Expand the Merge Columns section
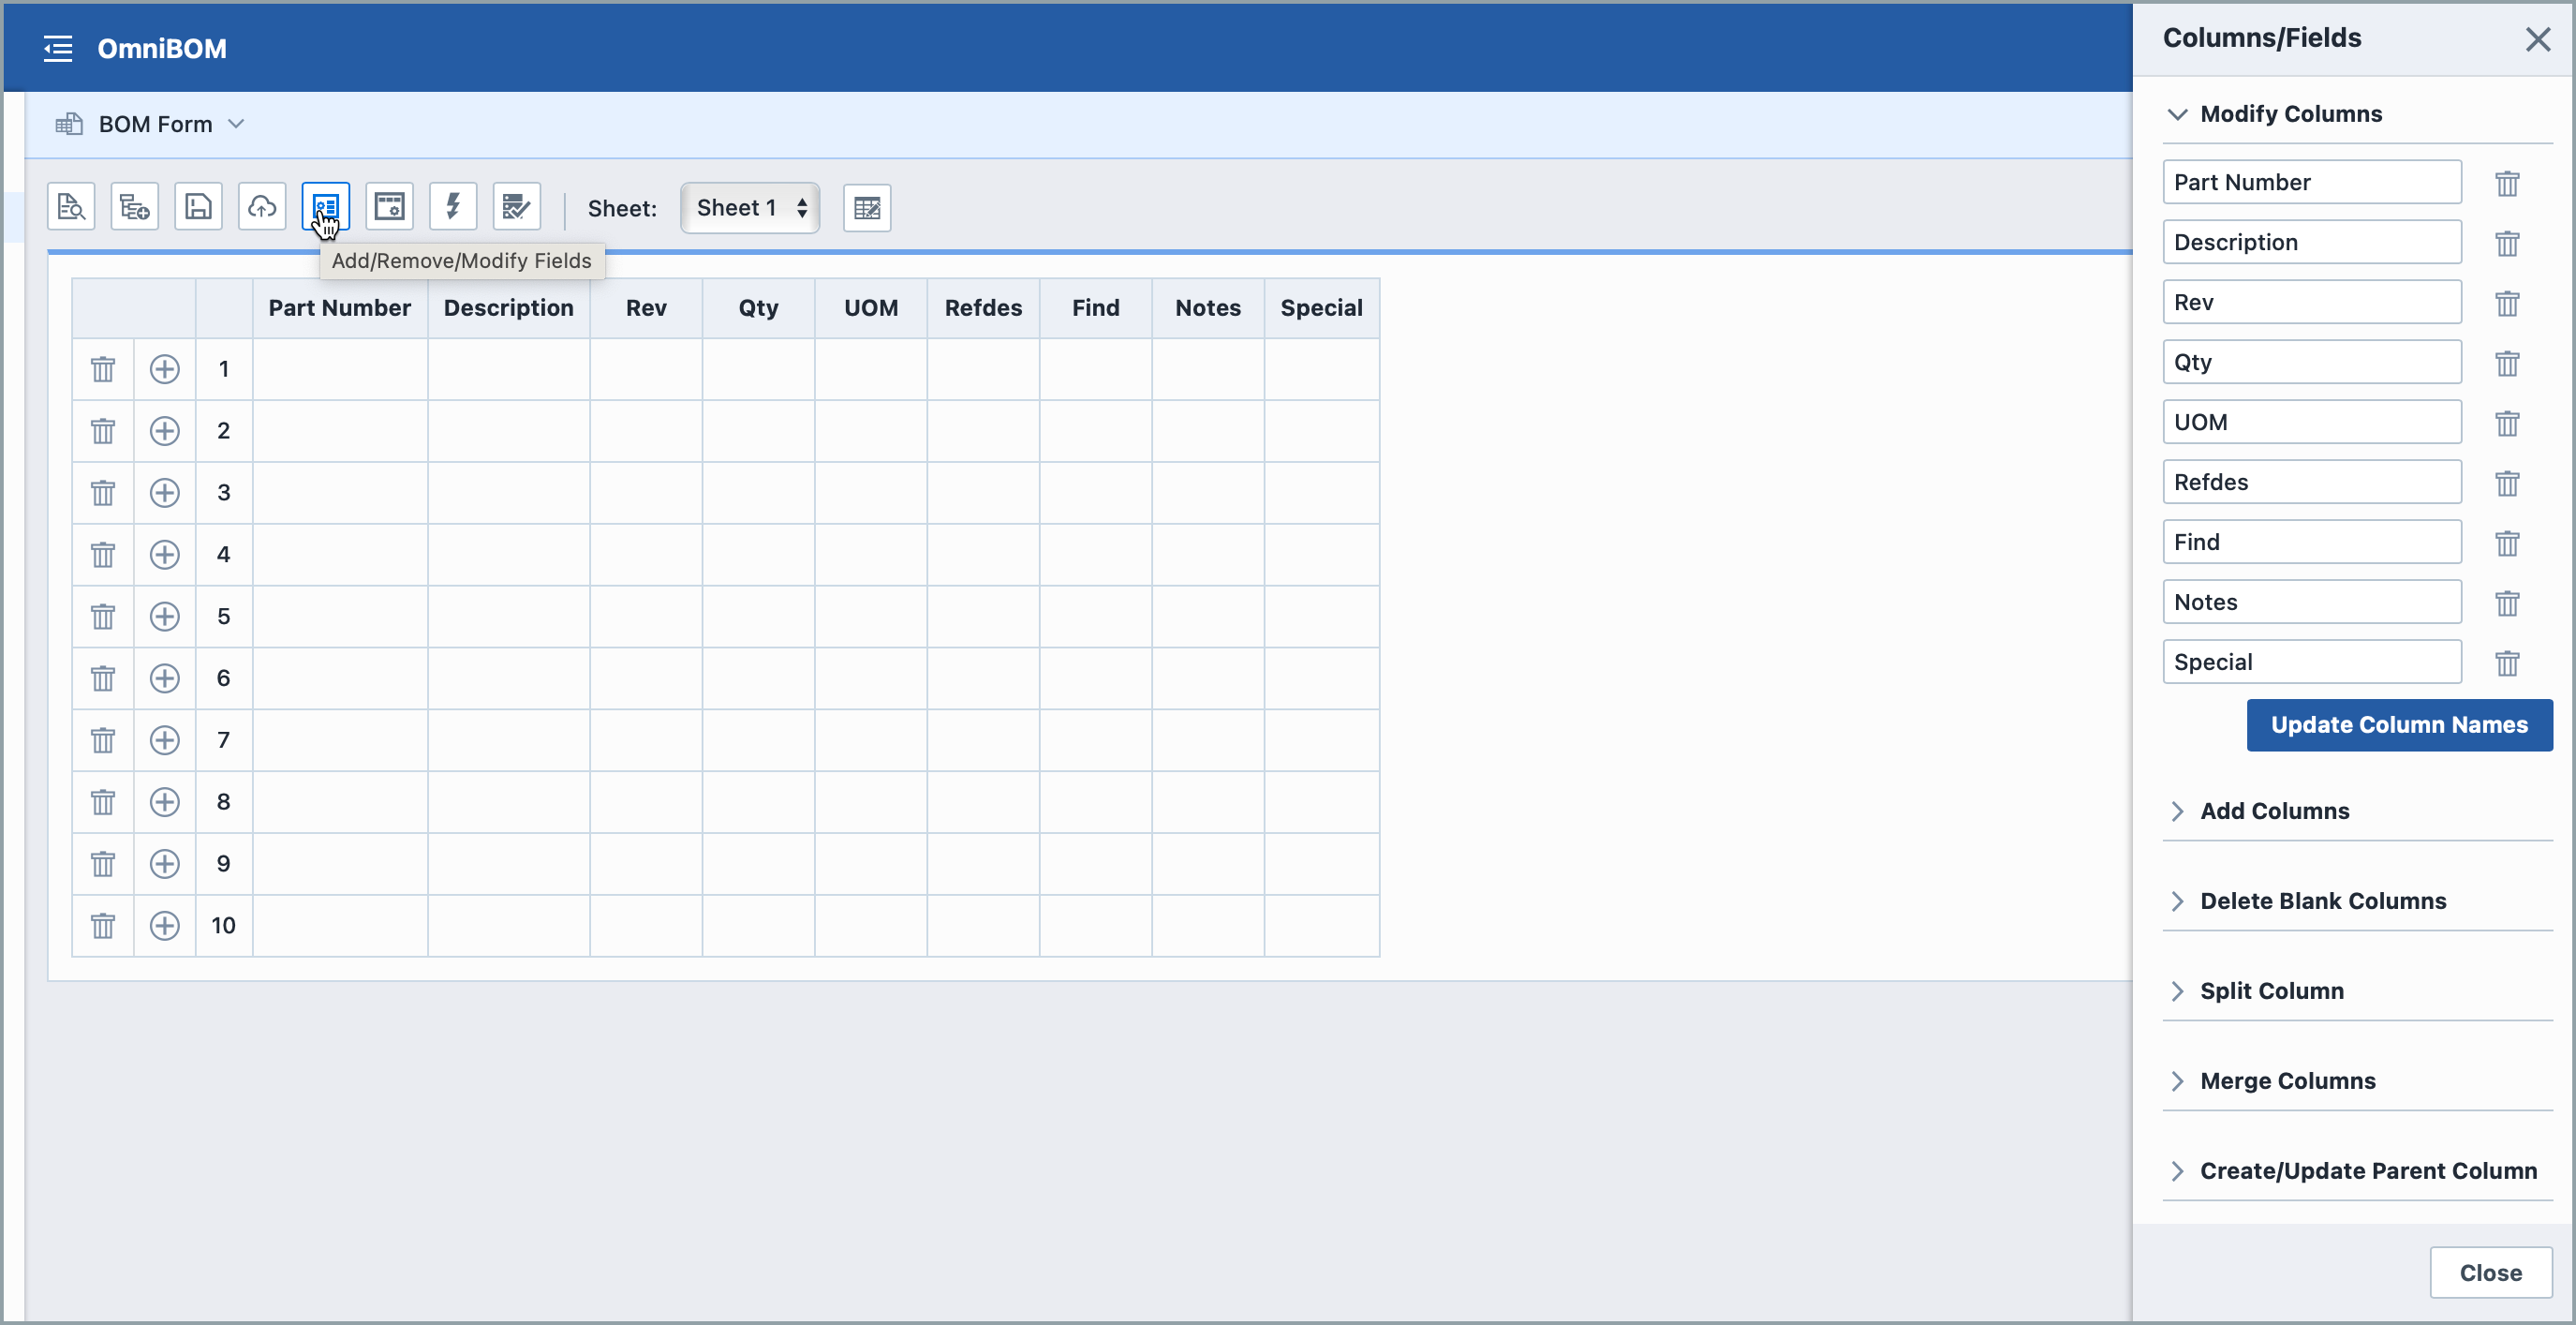2576x1325 pixels. [2287, 1081]
